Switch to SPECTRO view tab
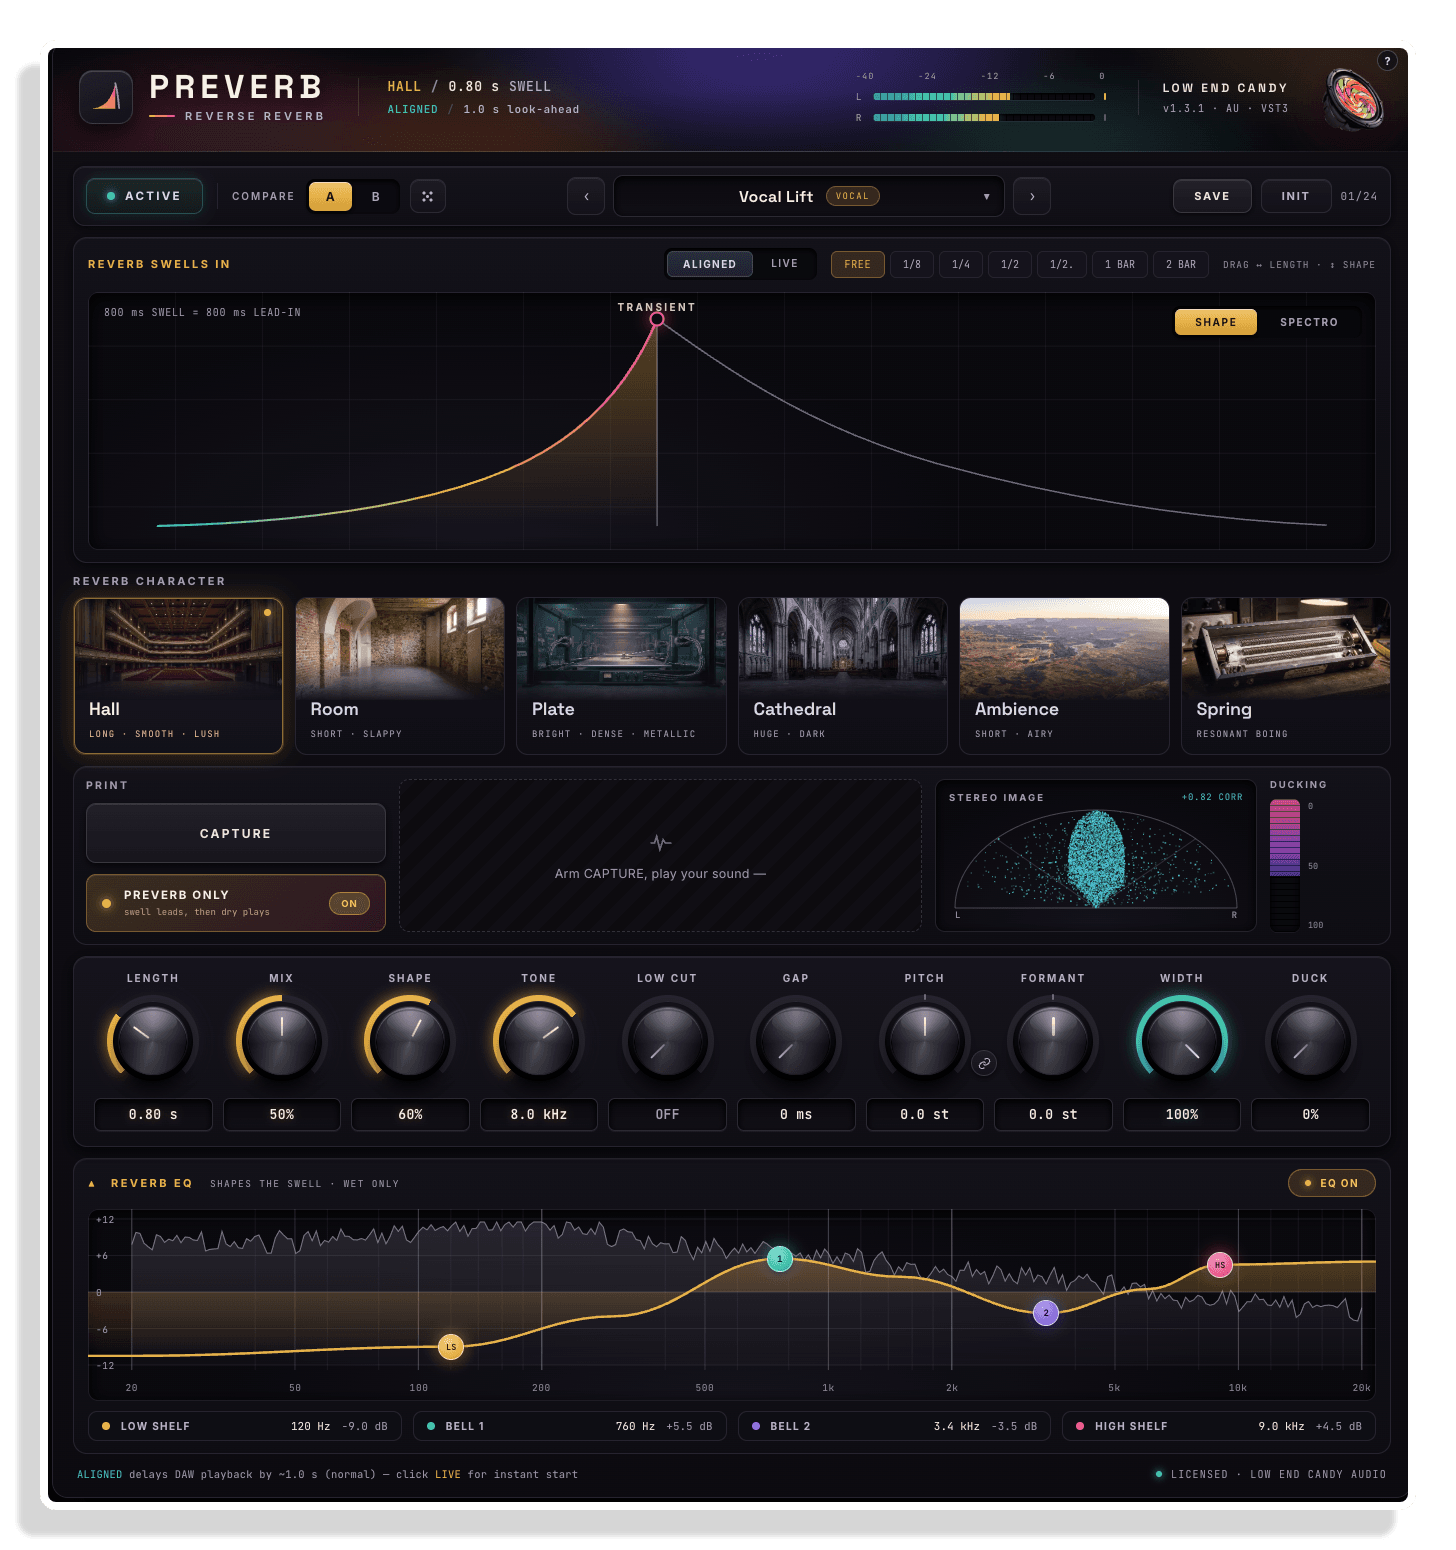Image resolution: width=1456 pixels, height=1550 pixels. 1309,322
